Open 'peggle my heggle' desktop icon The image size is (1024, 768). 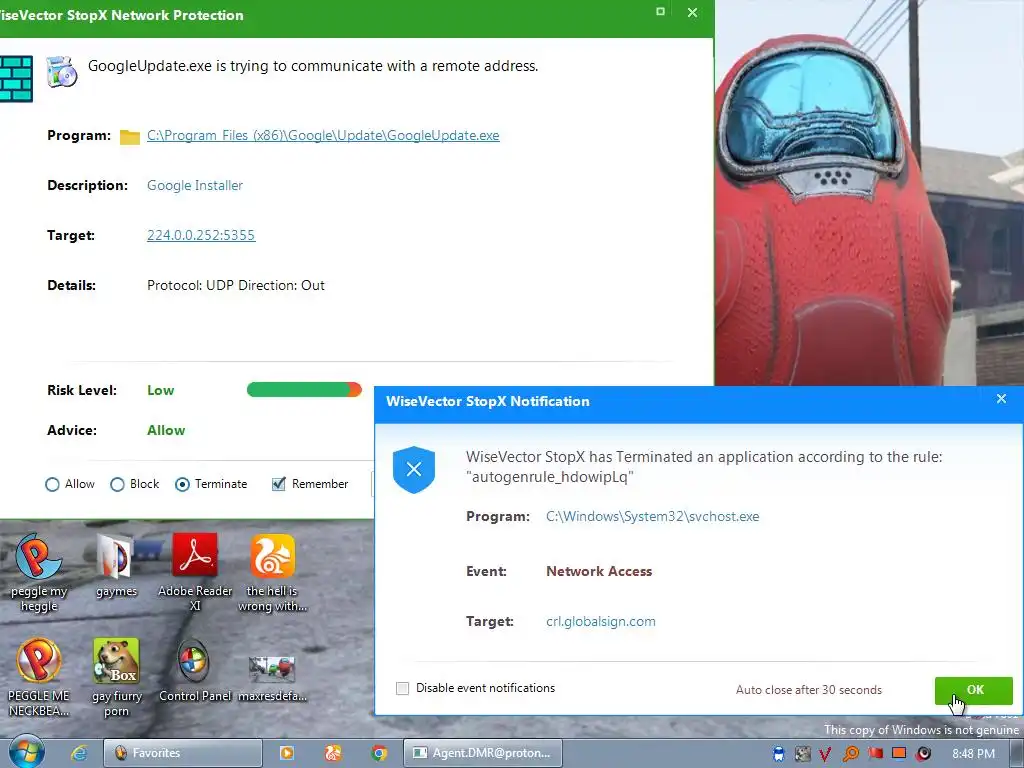pyautogui.click(x=39, y=573)
